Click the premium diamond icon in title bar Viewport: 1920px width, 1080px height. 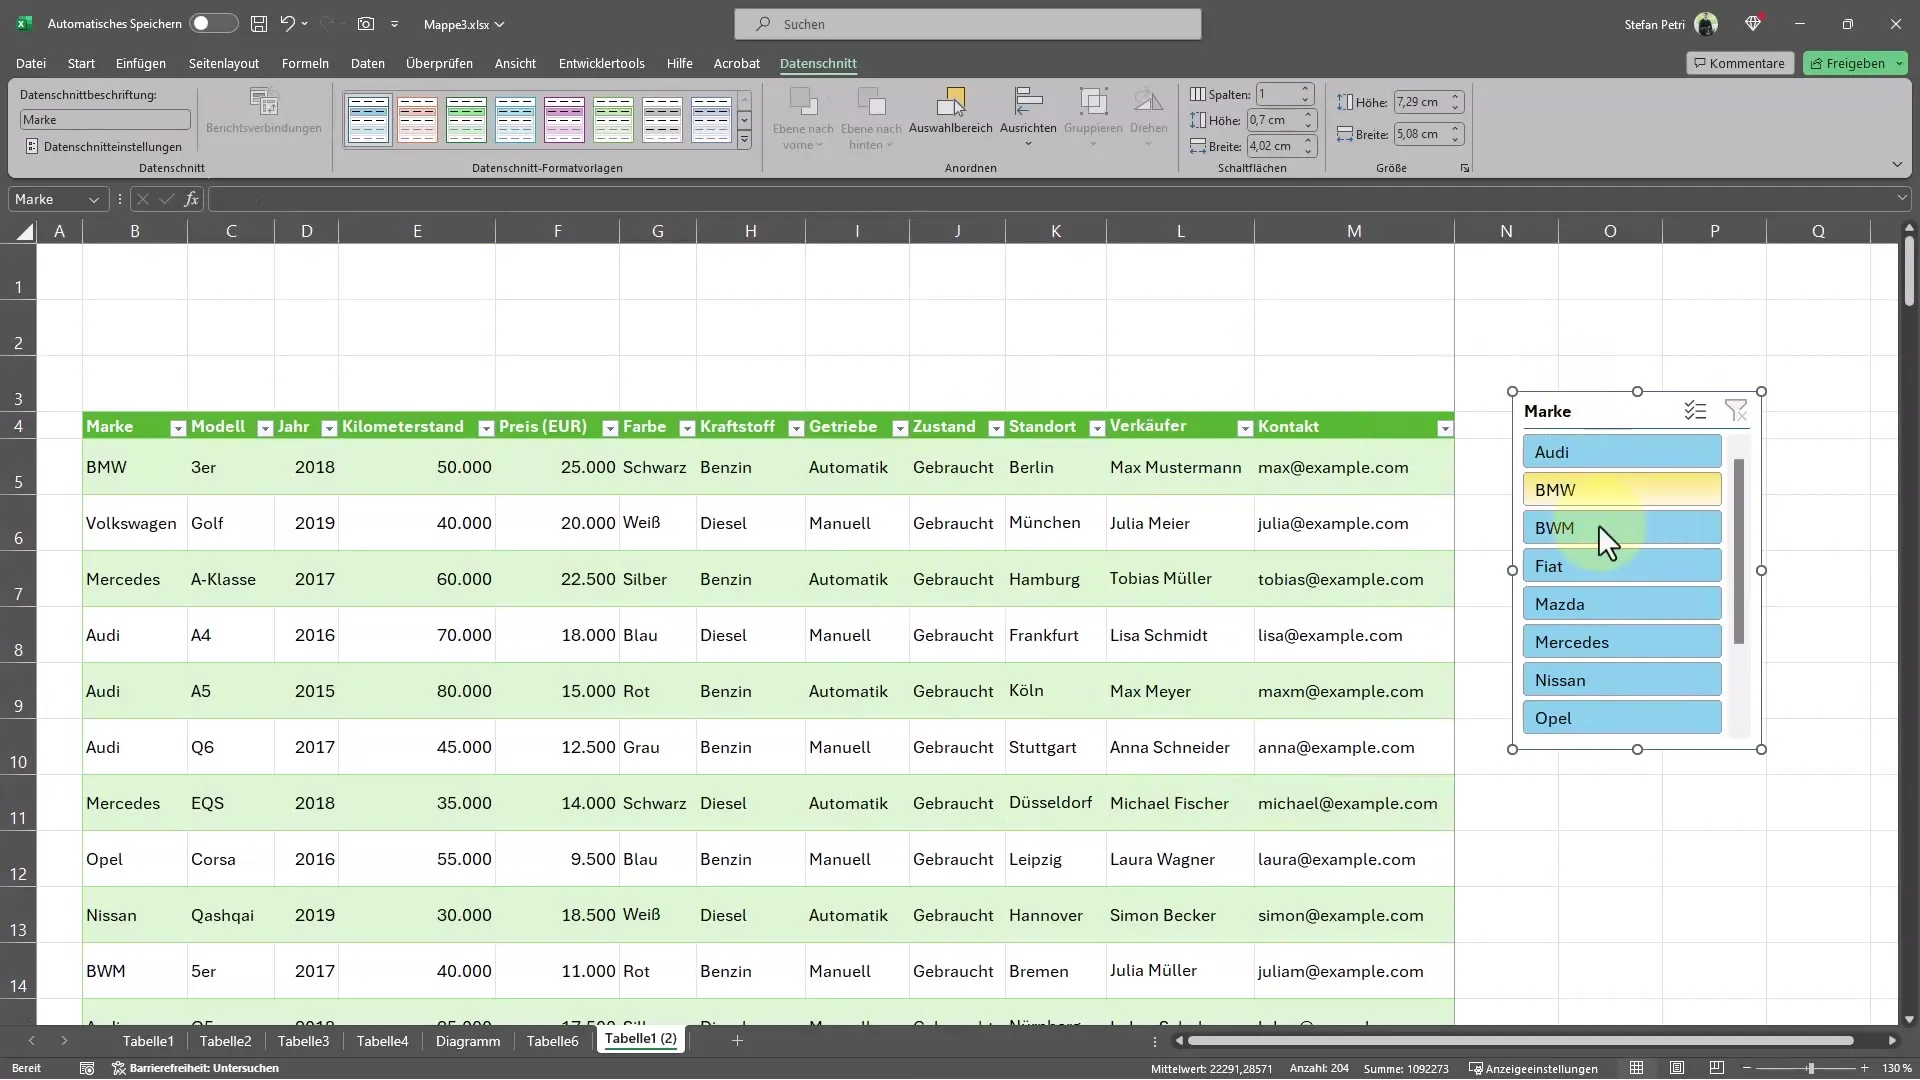pyautogui.click(x=1753, y=23)
